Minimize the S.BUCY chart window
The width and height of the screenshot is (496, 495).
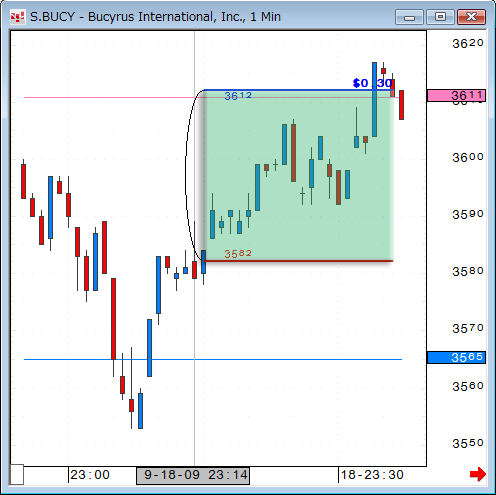(409, 17)
